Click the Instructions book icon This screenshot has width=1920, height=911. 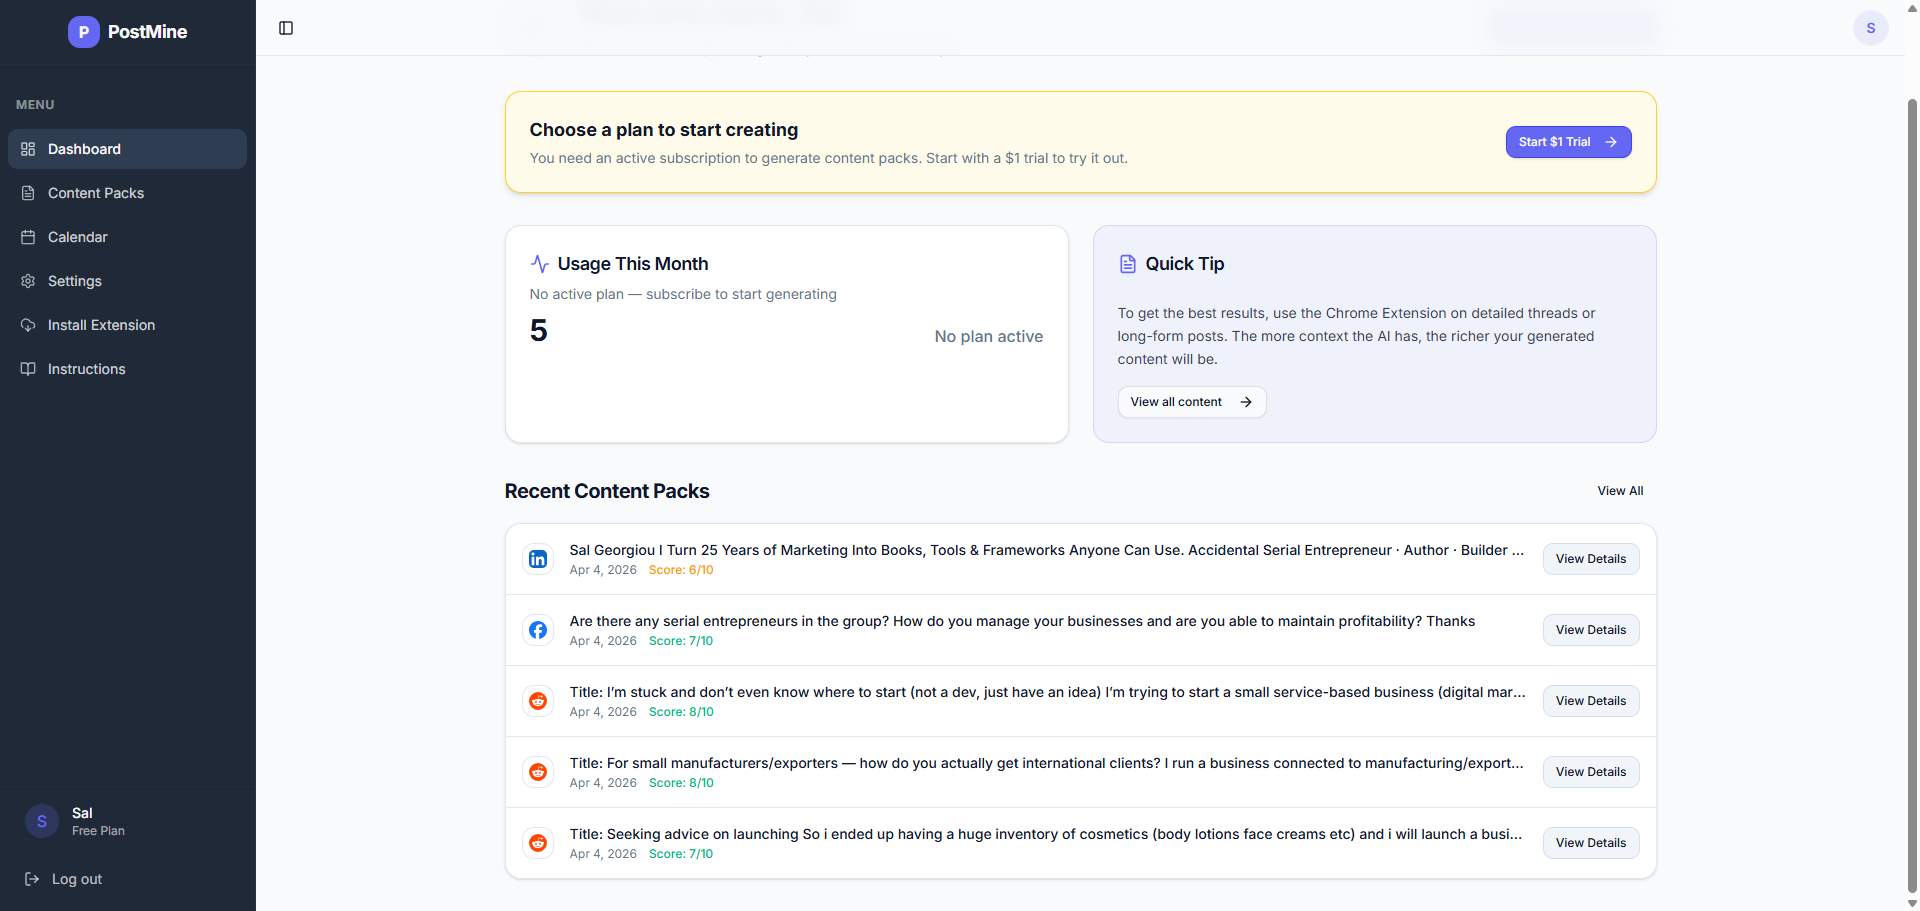(27, 369)
